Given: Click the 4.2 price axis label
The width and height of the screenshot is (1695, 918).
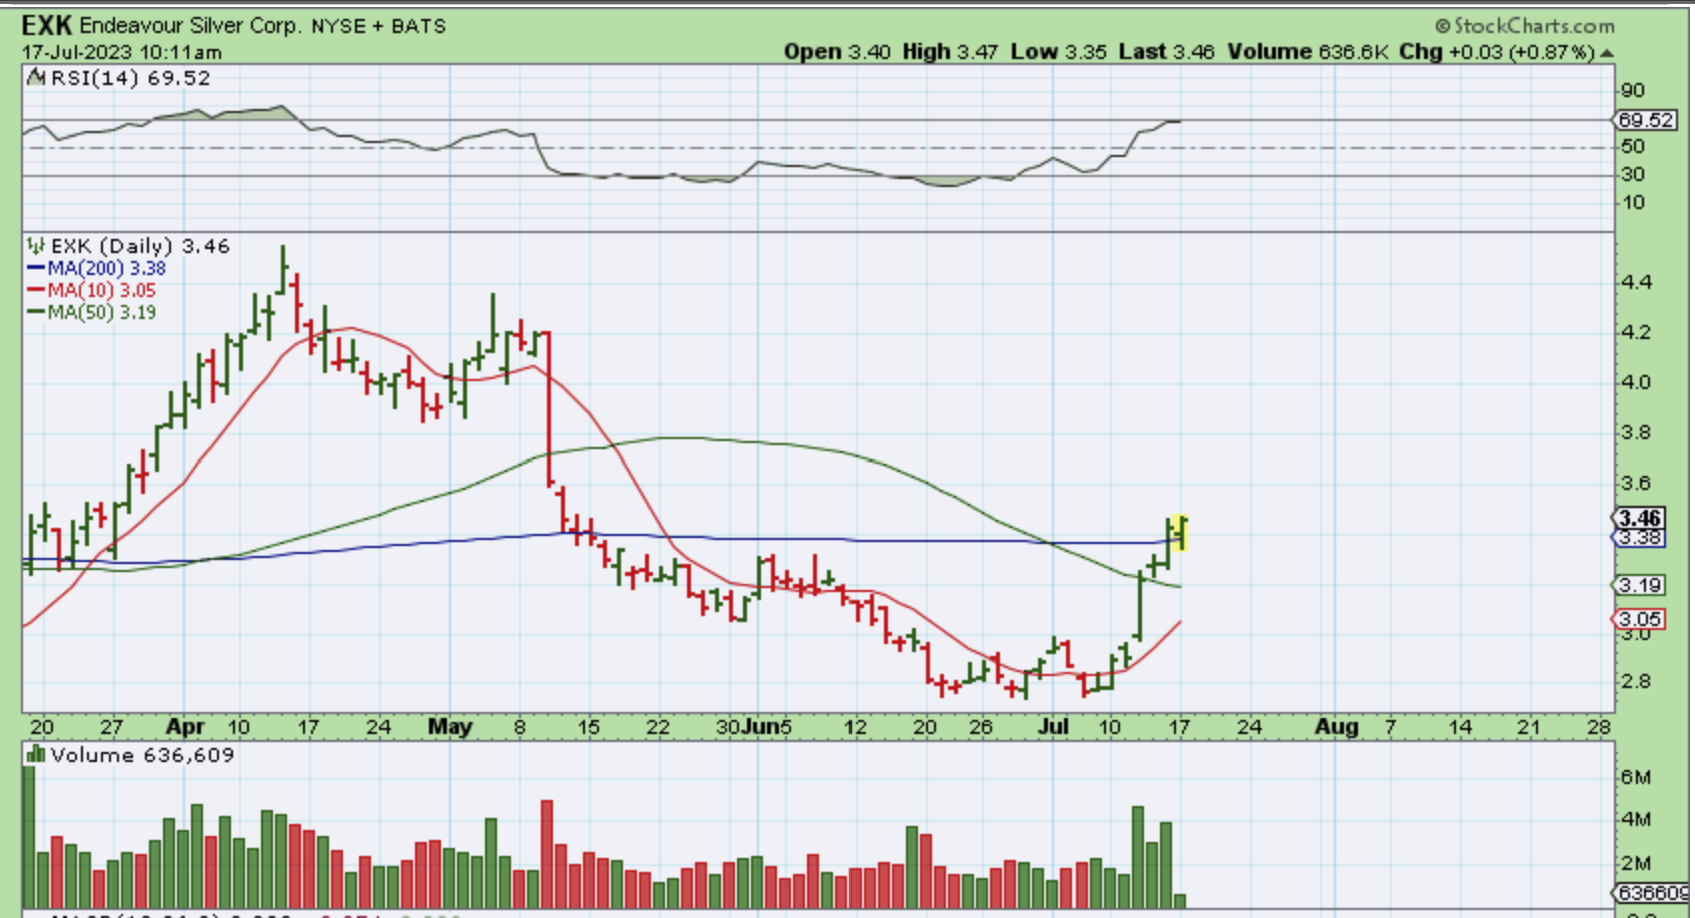Looking at the screenshot, I should 1637,332.
